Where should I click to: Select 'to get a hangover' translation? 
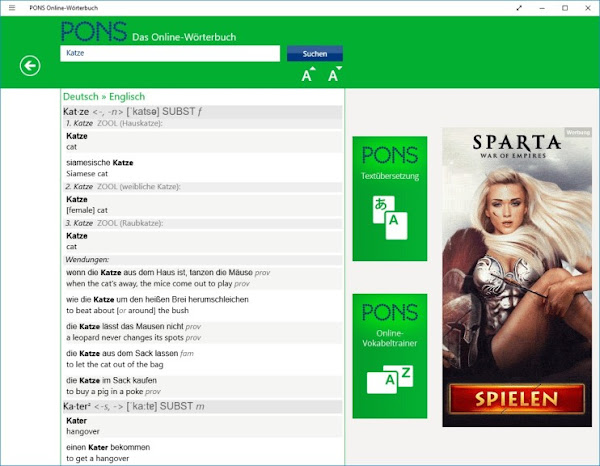98,458
